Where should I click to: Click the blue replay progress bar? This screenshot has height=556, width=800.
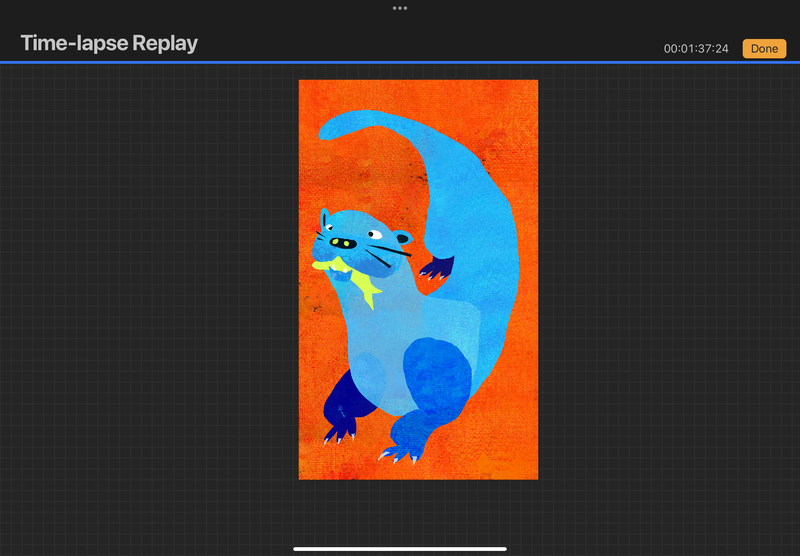click(400, 62)
